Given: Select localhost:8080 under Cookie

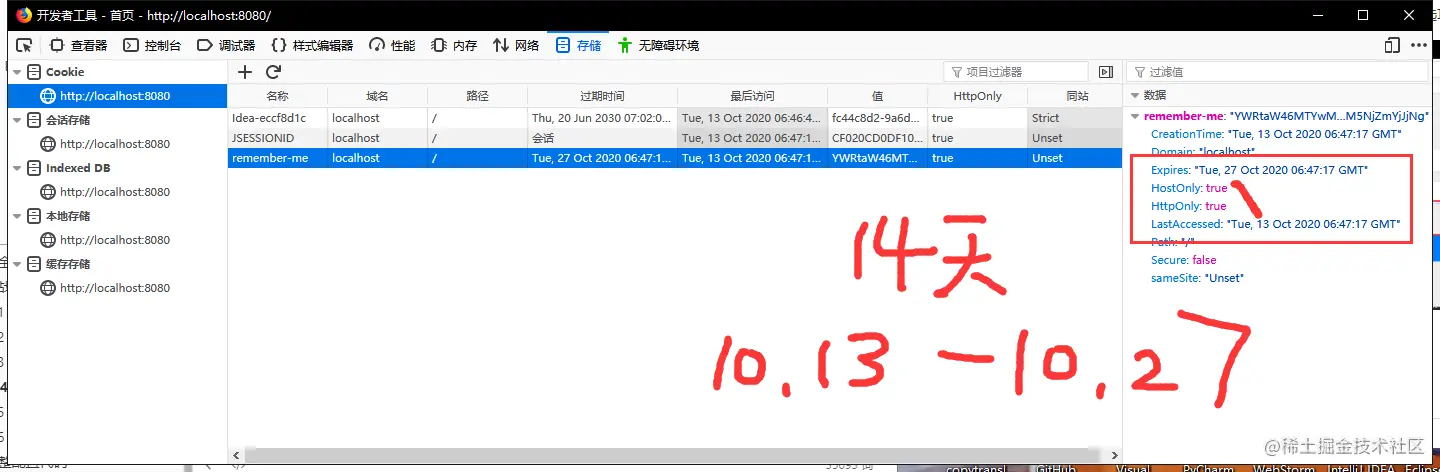Looking at the screenshot, I should [x=118, y=96].
